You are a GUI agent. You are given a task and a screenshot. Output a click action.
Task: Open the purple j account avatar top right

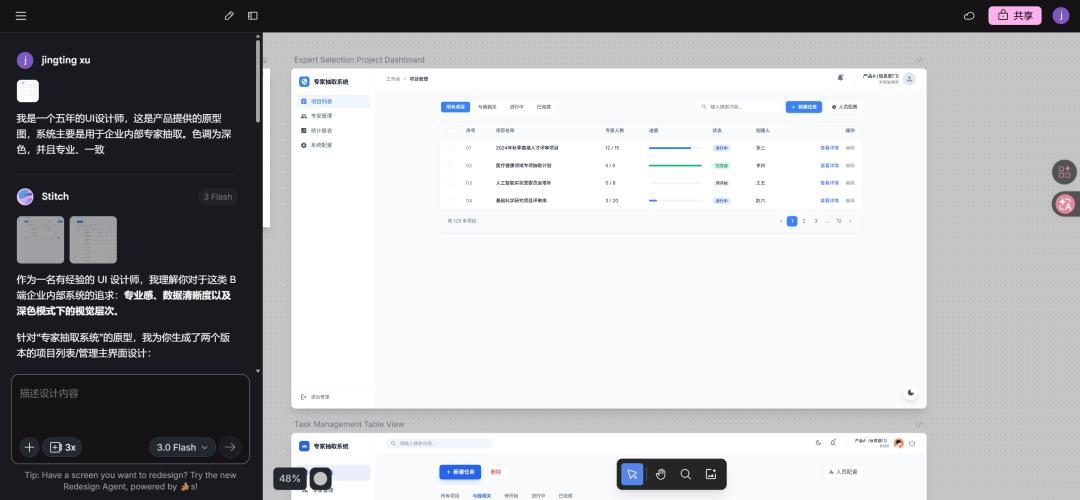tap(1061, 16)
